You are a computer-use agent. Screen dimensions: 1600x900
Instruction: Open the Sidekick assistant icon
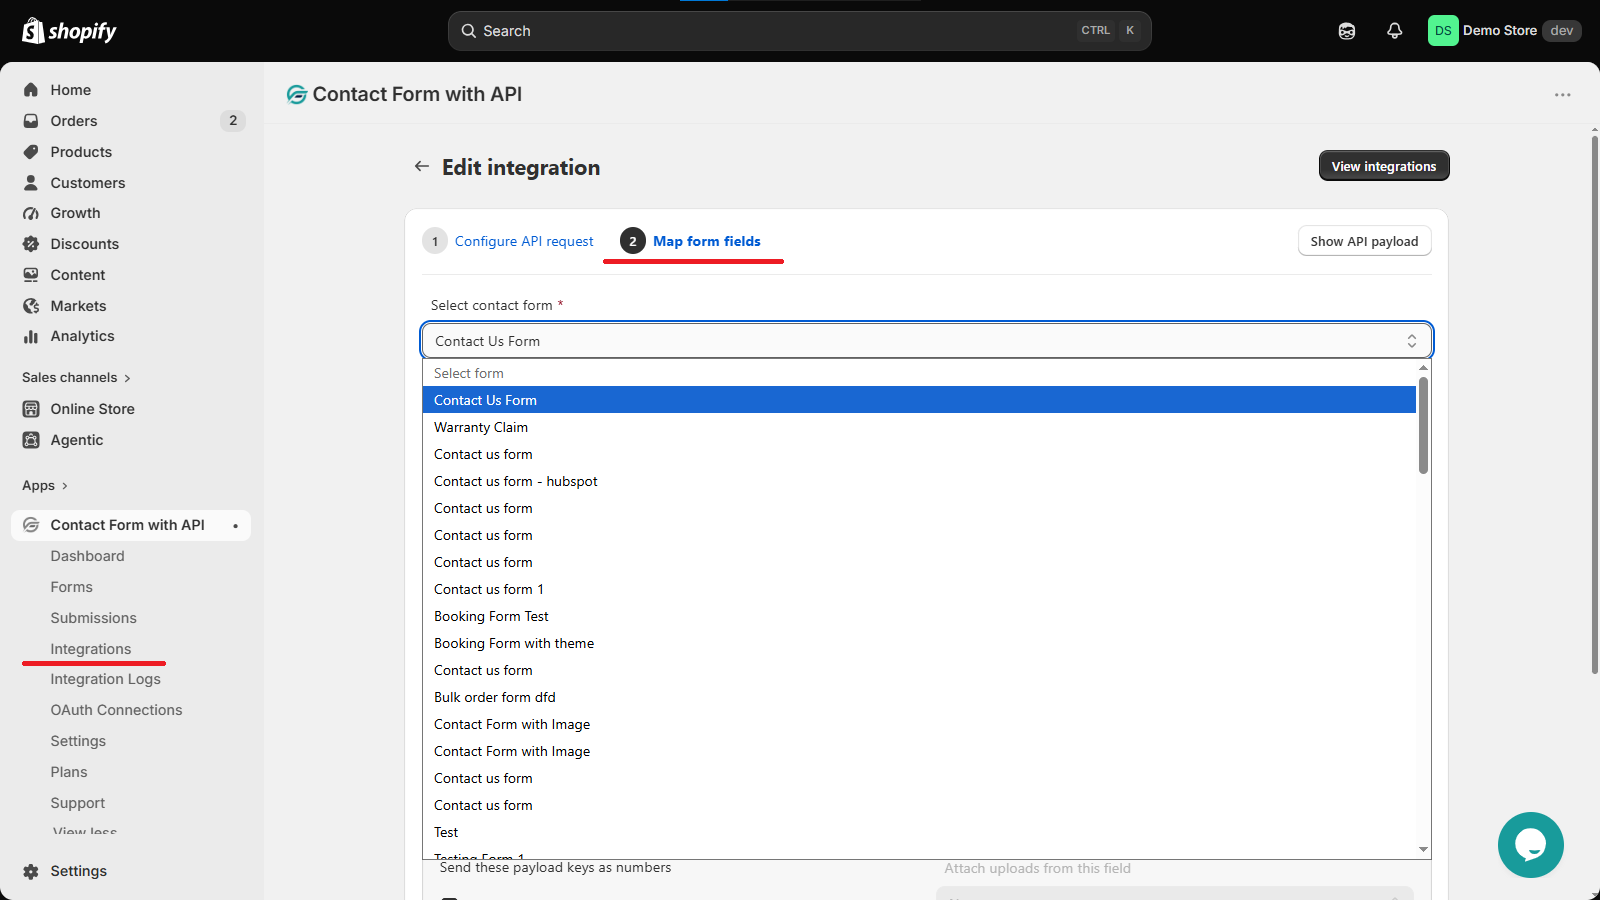coord(1347,31)
